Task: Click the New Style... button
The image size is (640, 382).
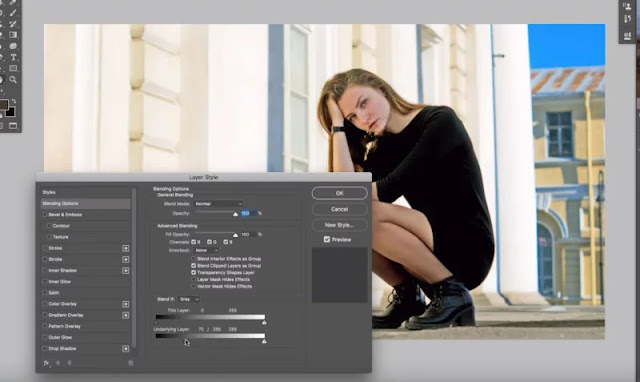Action: click(x=340, y=225)
